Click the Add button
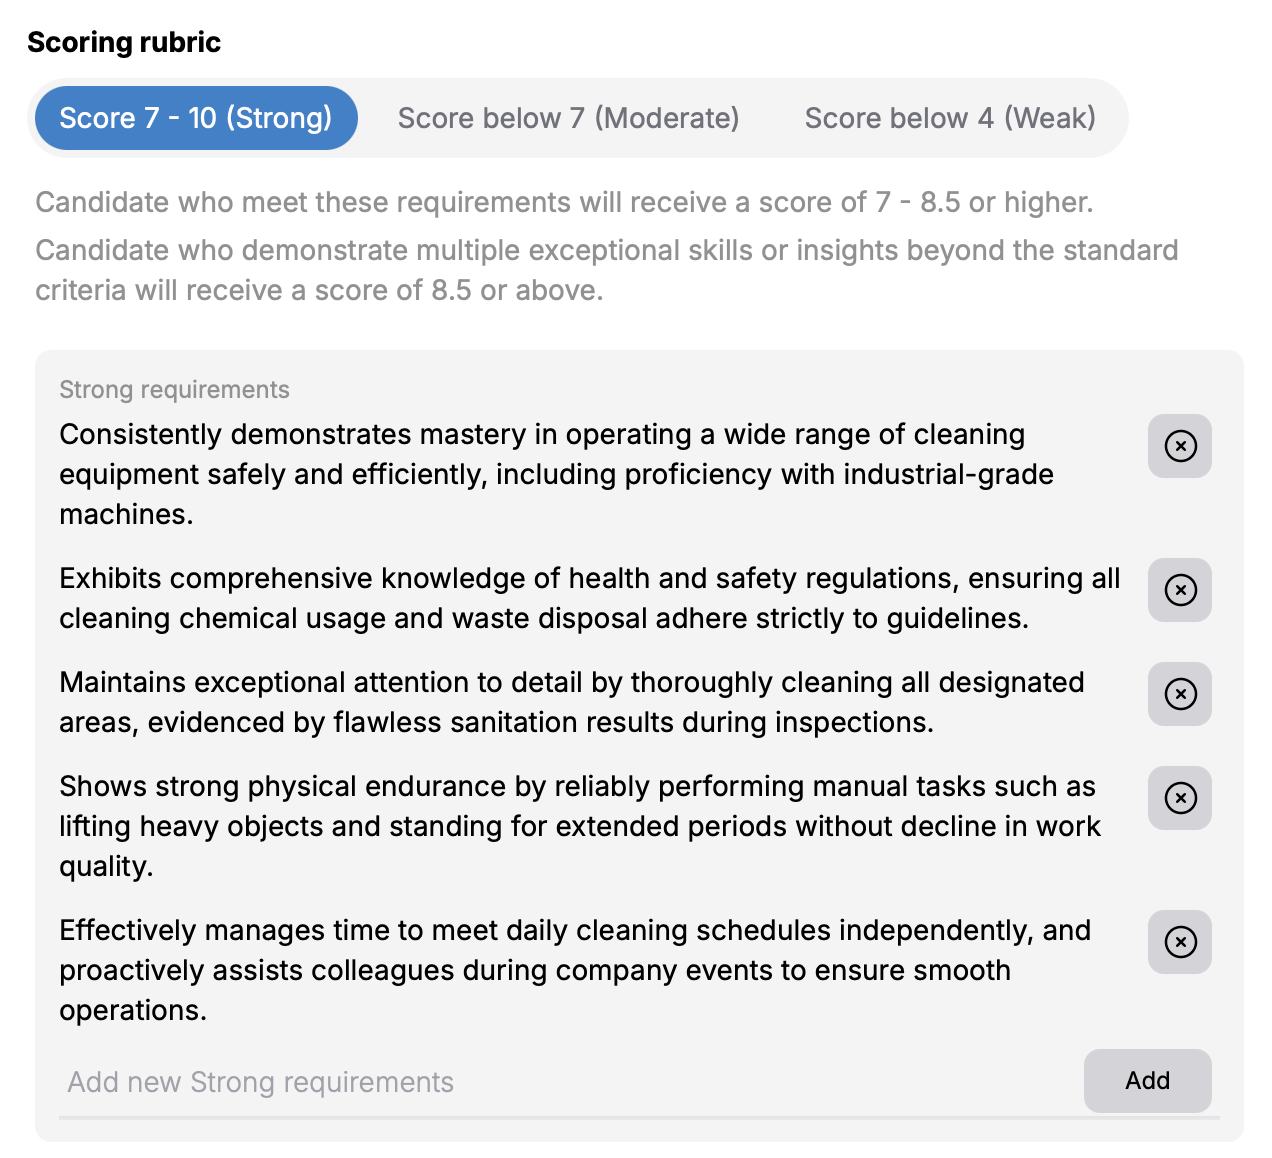This screenshot has height=1158, width=1272. (x=1148, y=1081)
